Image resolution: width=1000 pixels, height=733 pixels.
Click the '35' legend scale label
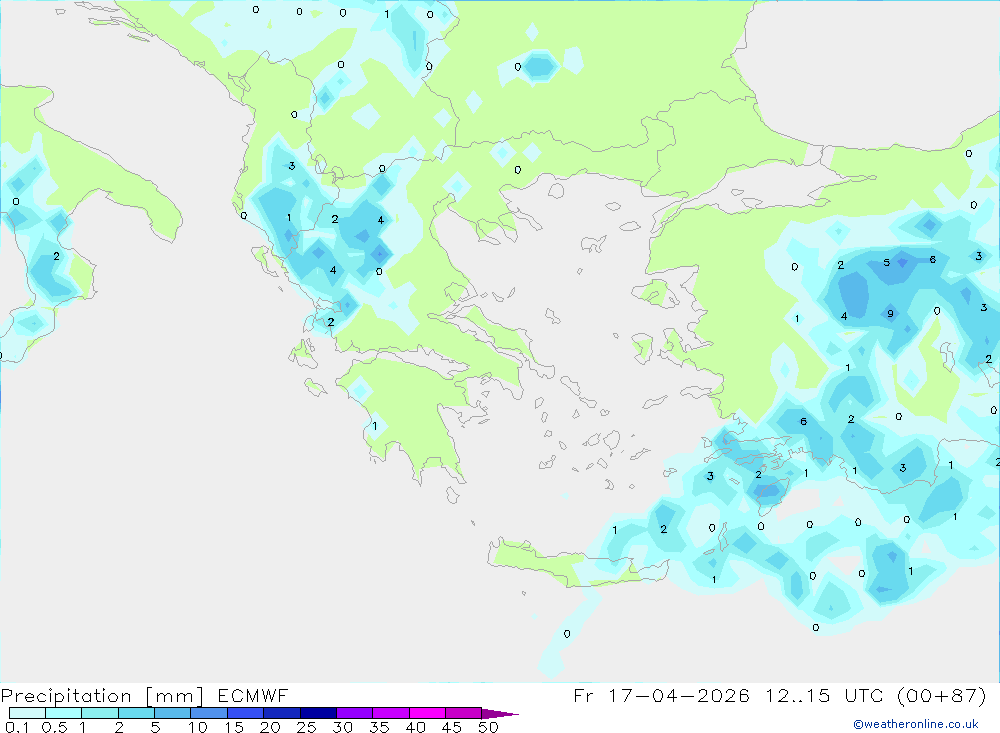point(379,727)
